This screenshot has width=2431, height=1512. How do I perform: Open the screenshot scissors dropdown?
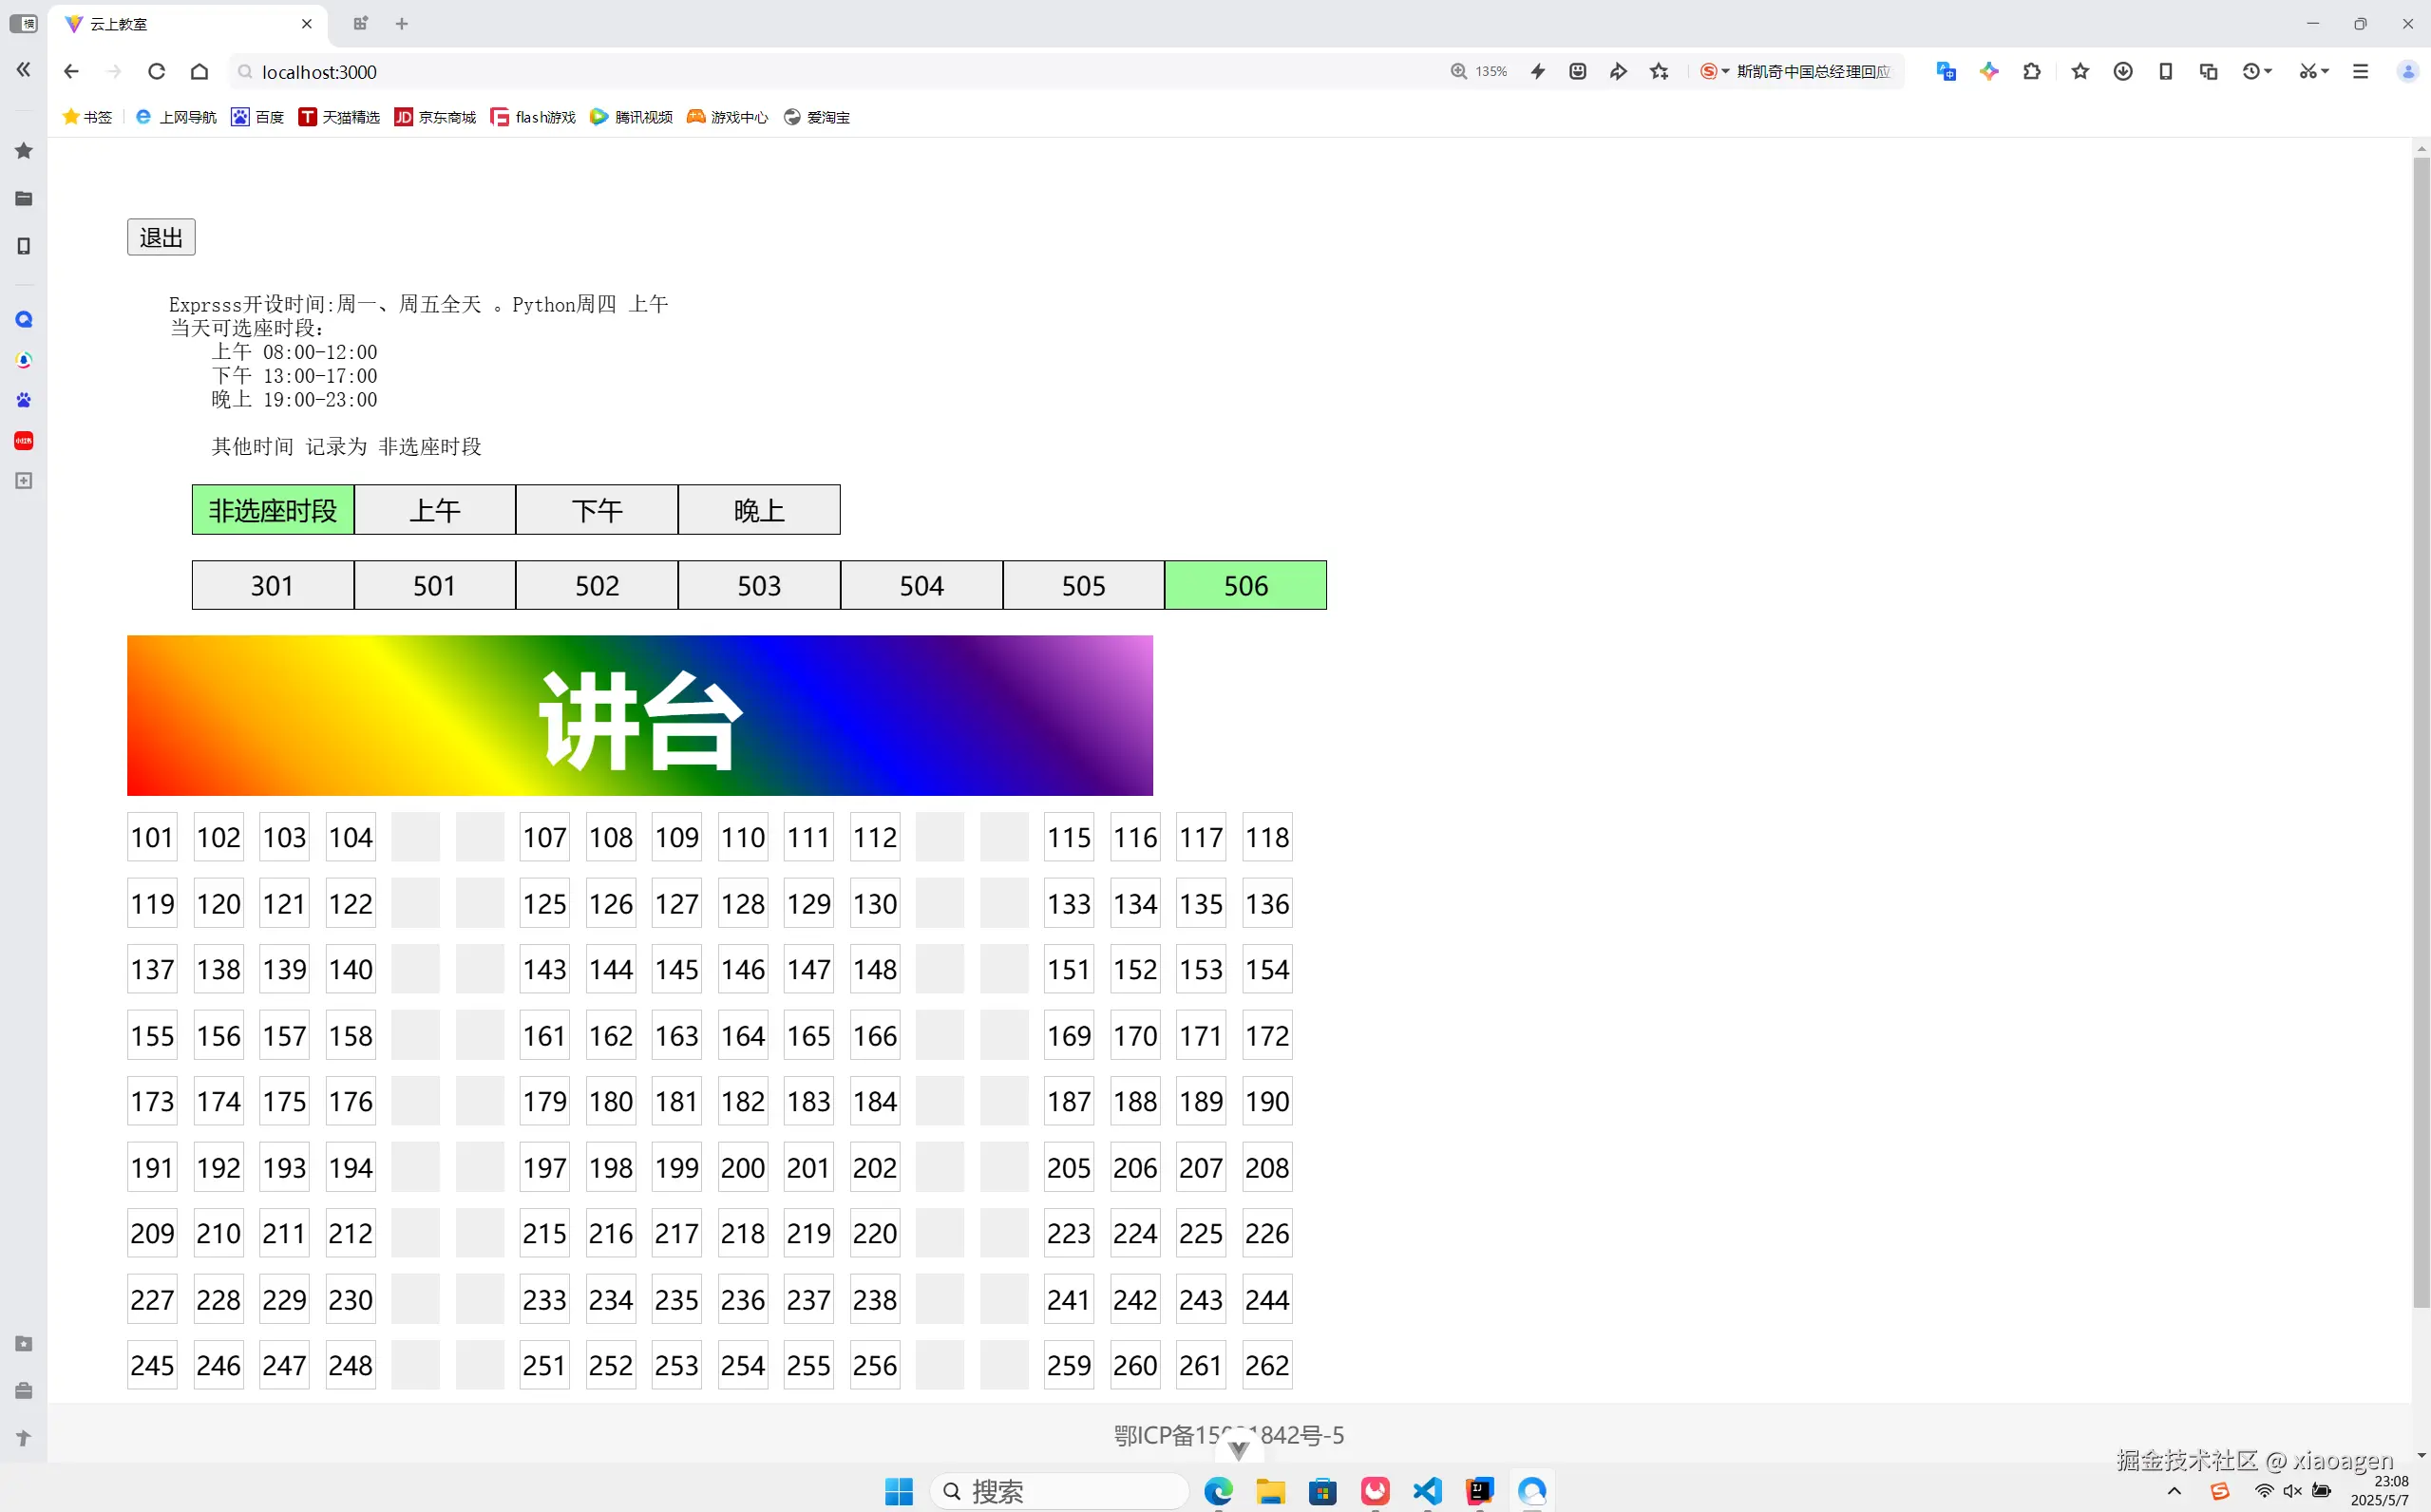pyautogui.click(x=2325, y=71)
